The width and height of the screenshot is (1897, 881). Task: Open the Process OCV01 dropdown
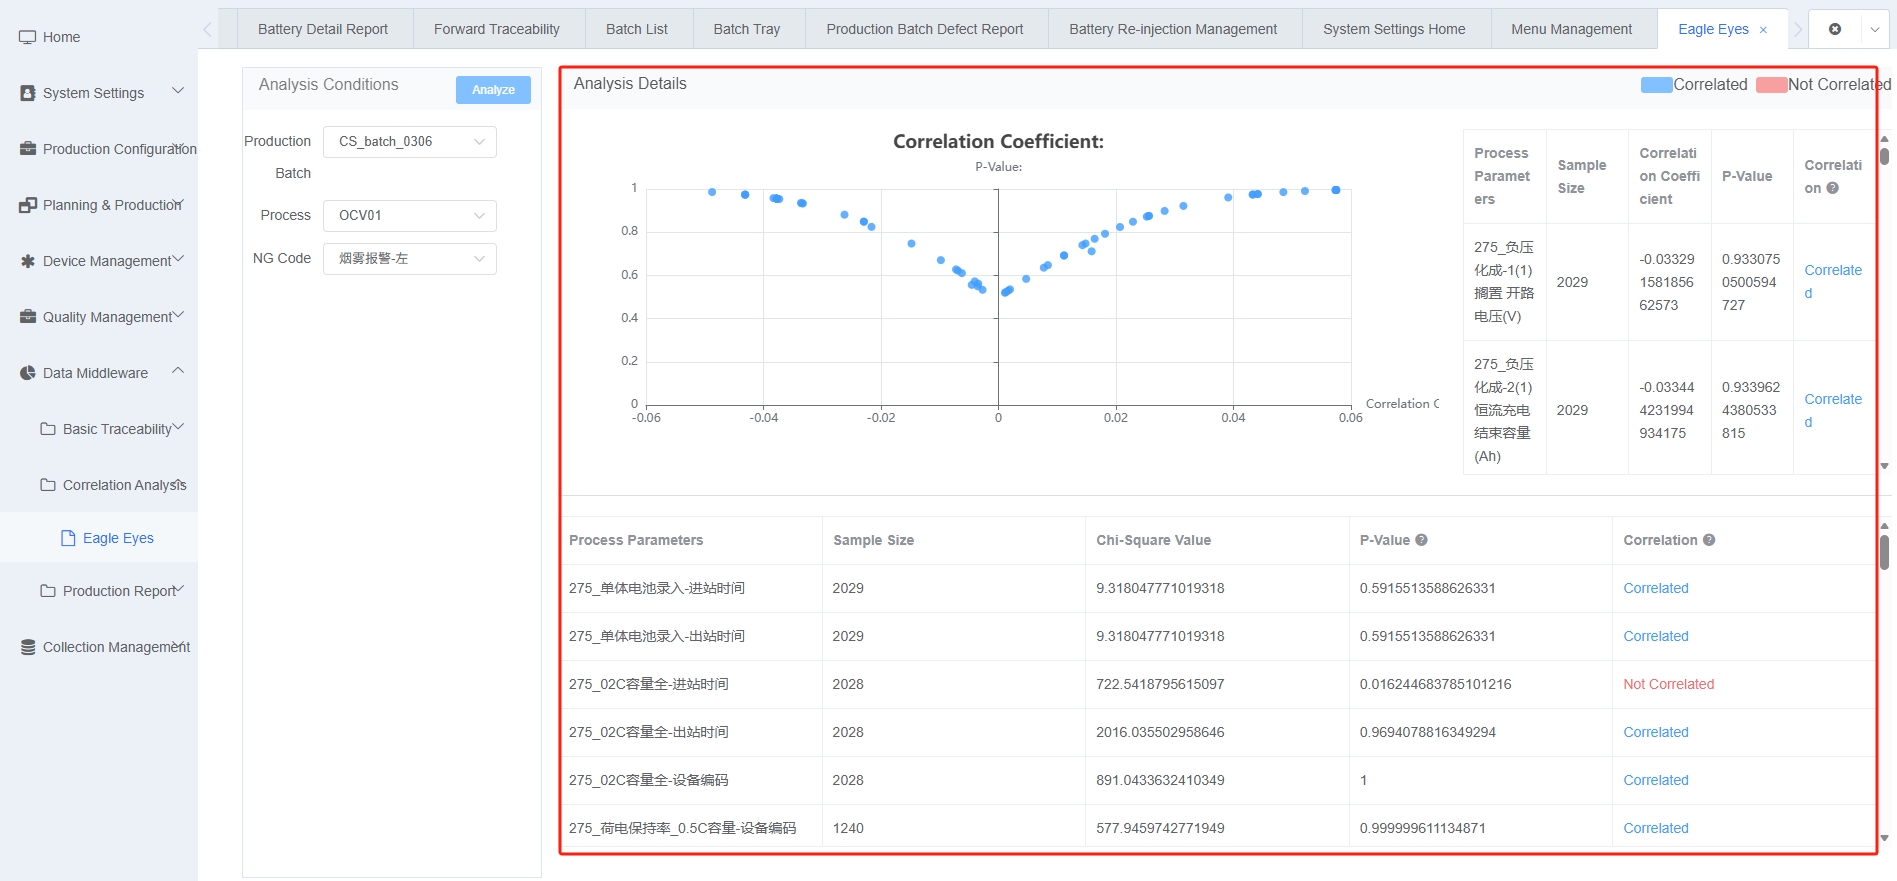pyautogui.click(x=410, y=216)
